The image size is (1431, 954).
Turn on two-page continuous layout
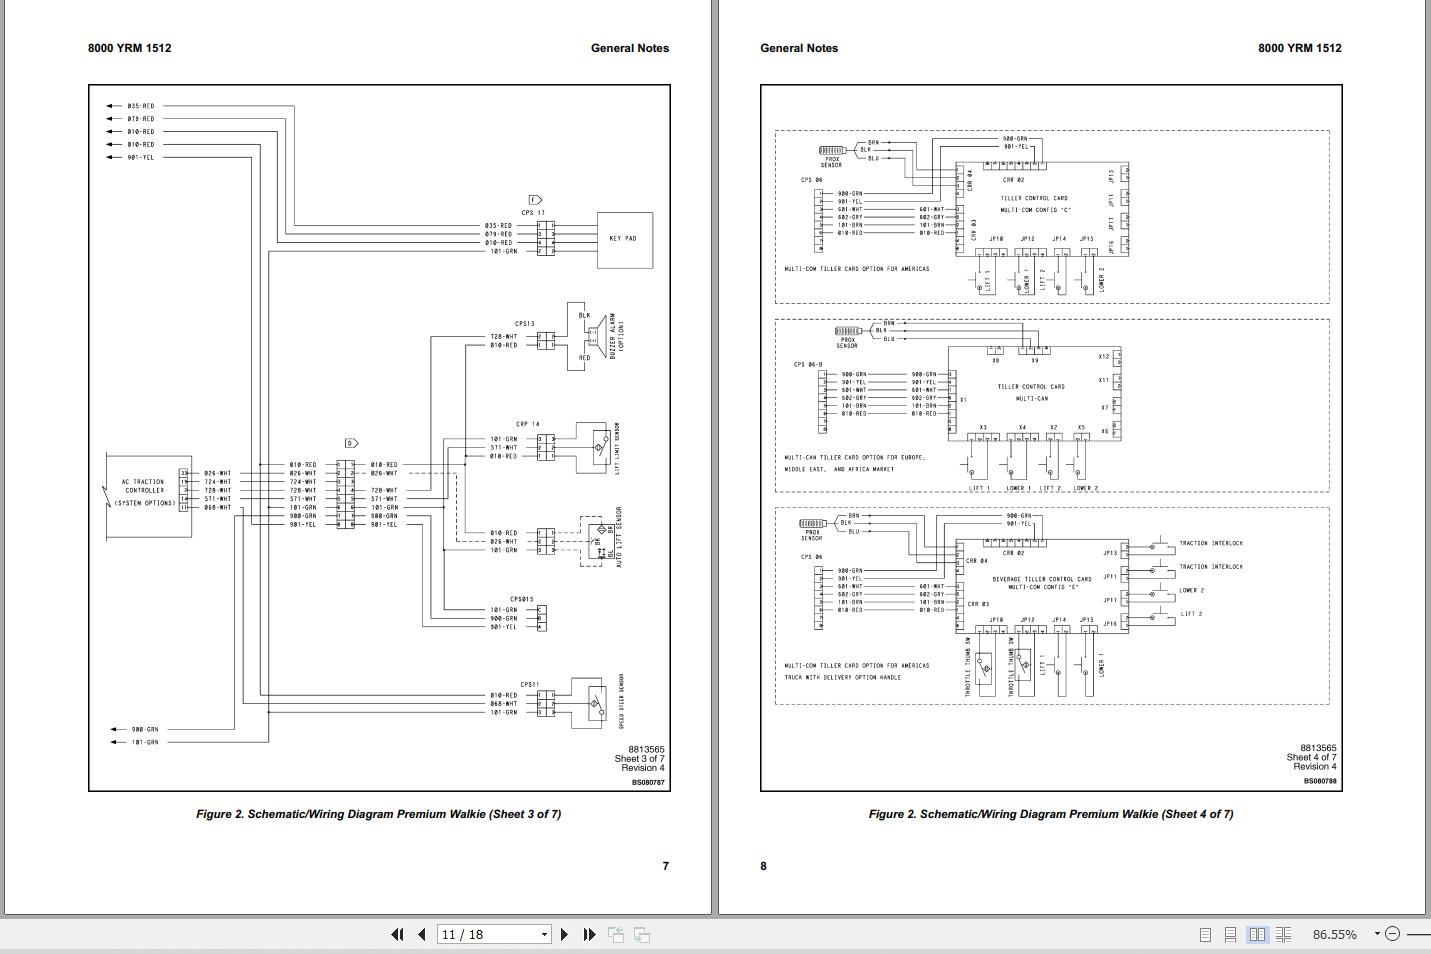pos(1284,934)
